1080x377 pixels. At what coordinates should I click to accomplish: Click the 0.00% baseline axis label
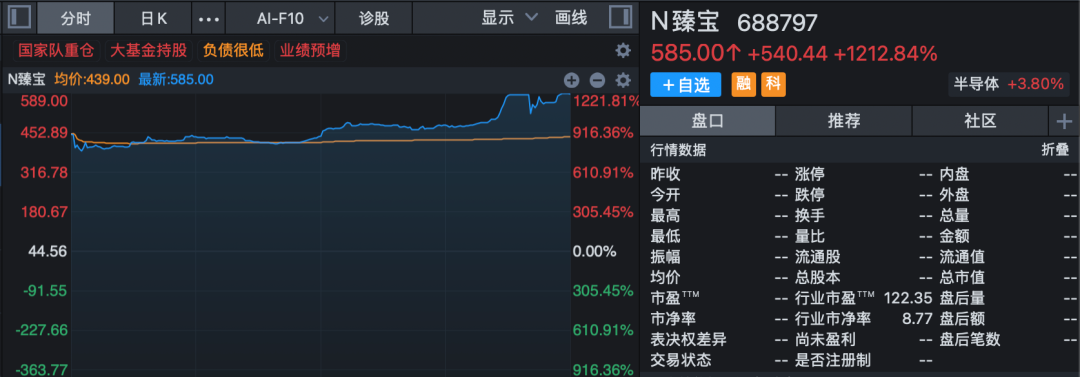click(594, 252)
